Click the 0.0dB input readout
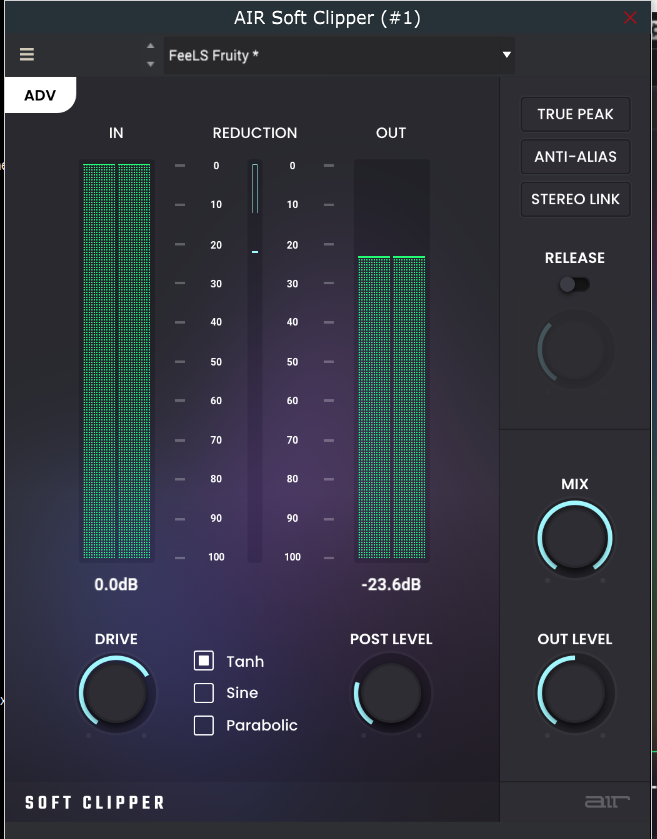Image resolution: width=657 pixels, height=839 pixels. point(116,584)
